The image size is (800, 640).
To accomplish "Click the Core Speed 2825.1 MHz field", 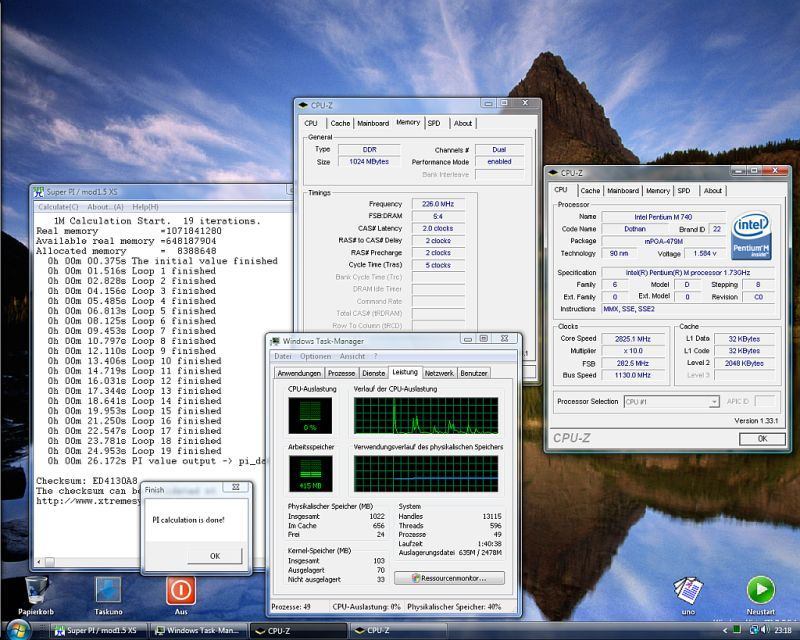I will tap(633, 339).
